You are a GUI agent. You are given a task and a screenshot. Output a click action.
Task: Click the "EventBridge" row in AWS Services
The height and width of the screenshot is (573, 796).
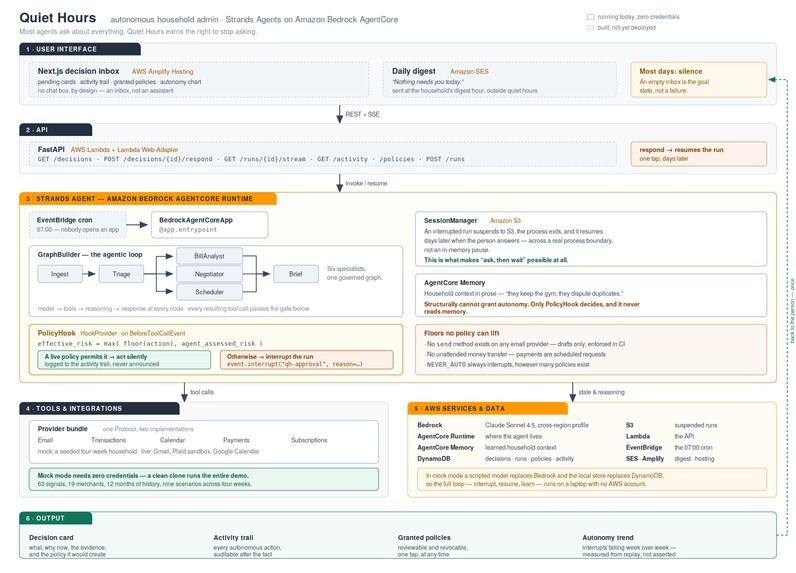coord(644,447)
